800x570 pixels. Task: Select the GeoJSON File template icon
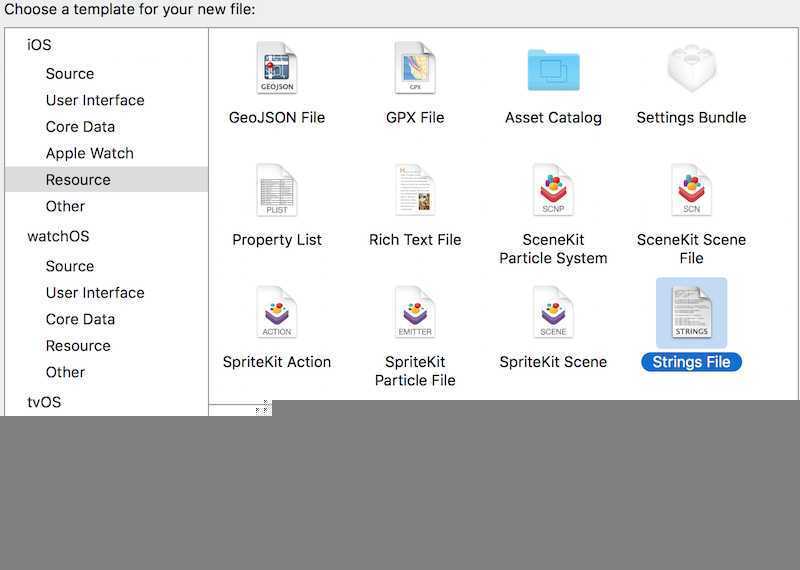coord(277,68)
